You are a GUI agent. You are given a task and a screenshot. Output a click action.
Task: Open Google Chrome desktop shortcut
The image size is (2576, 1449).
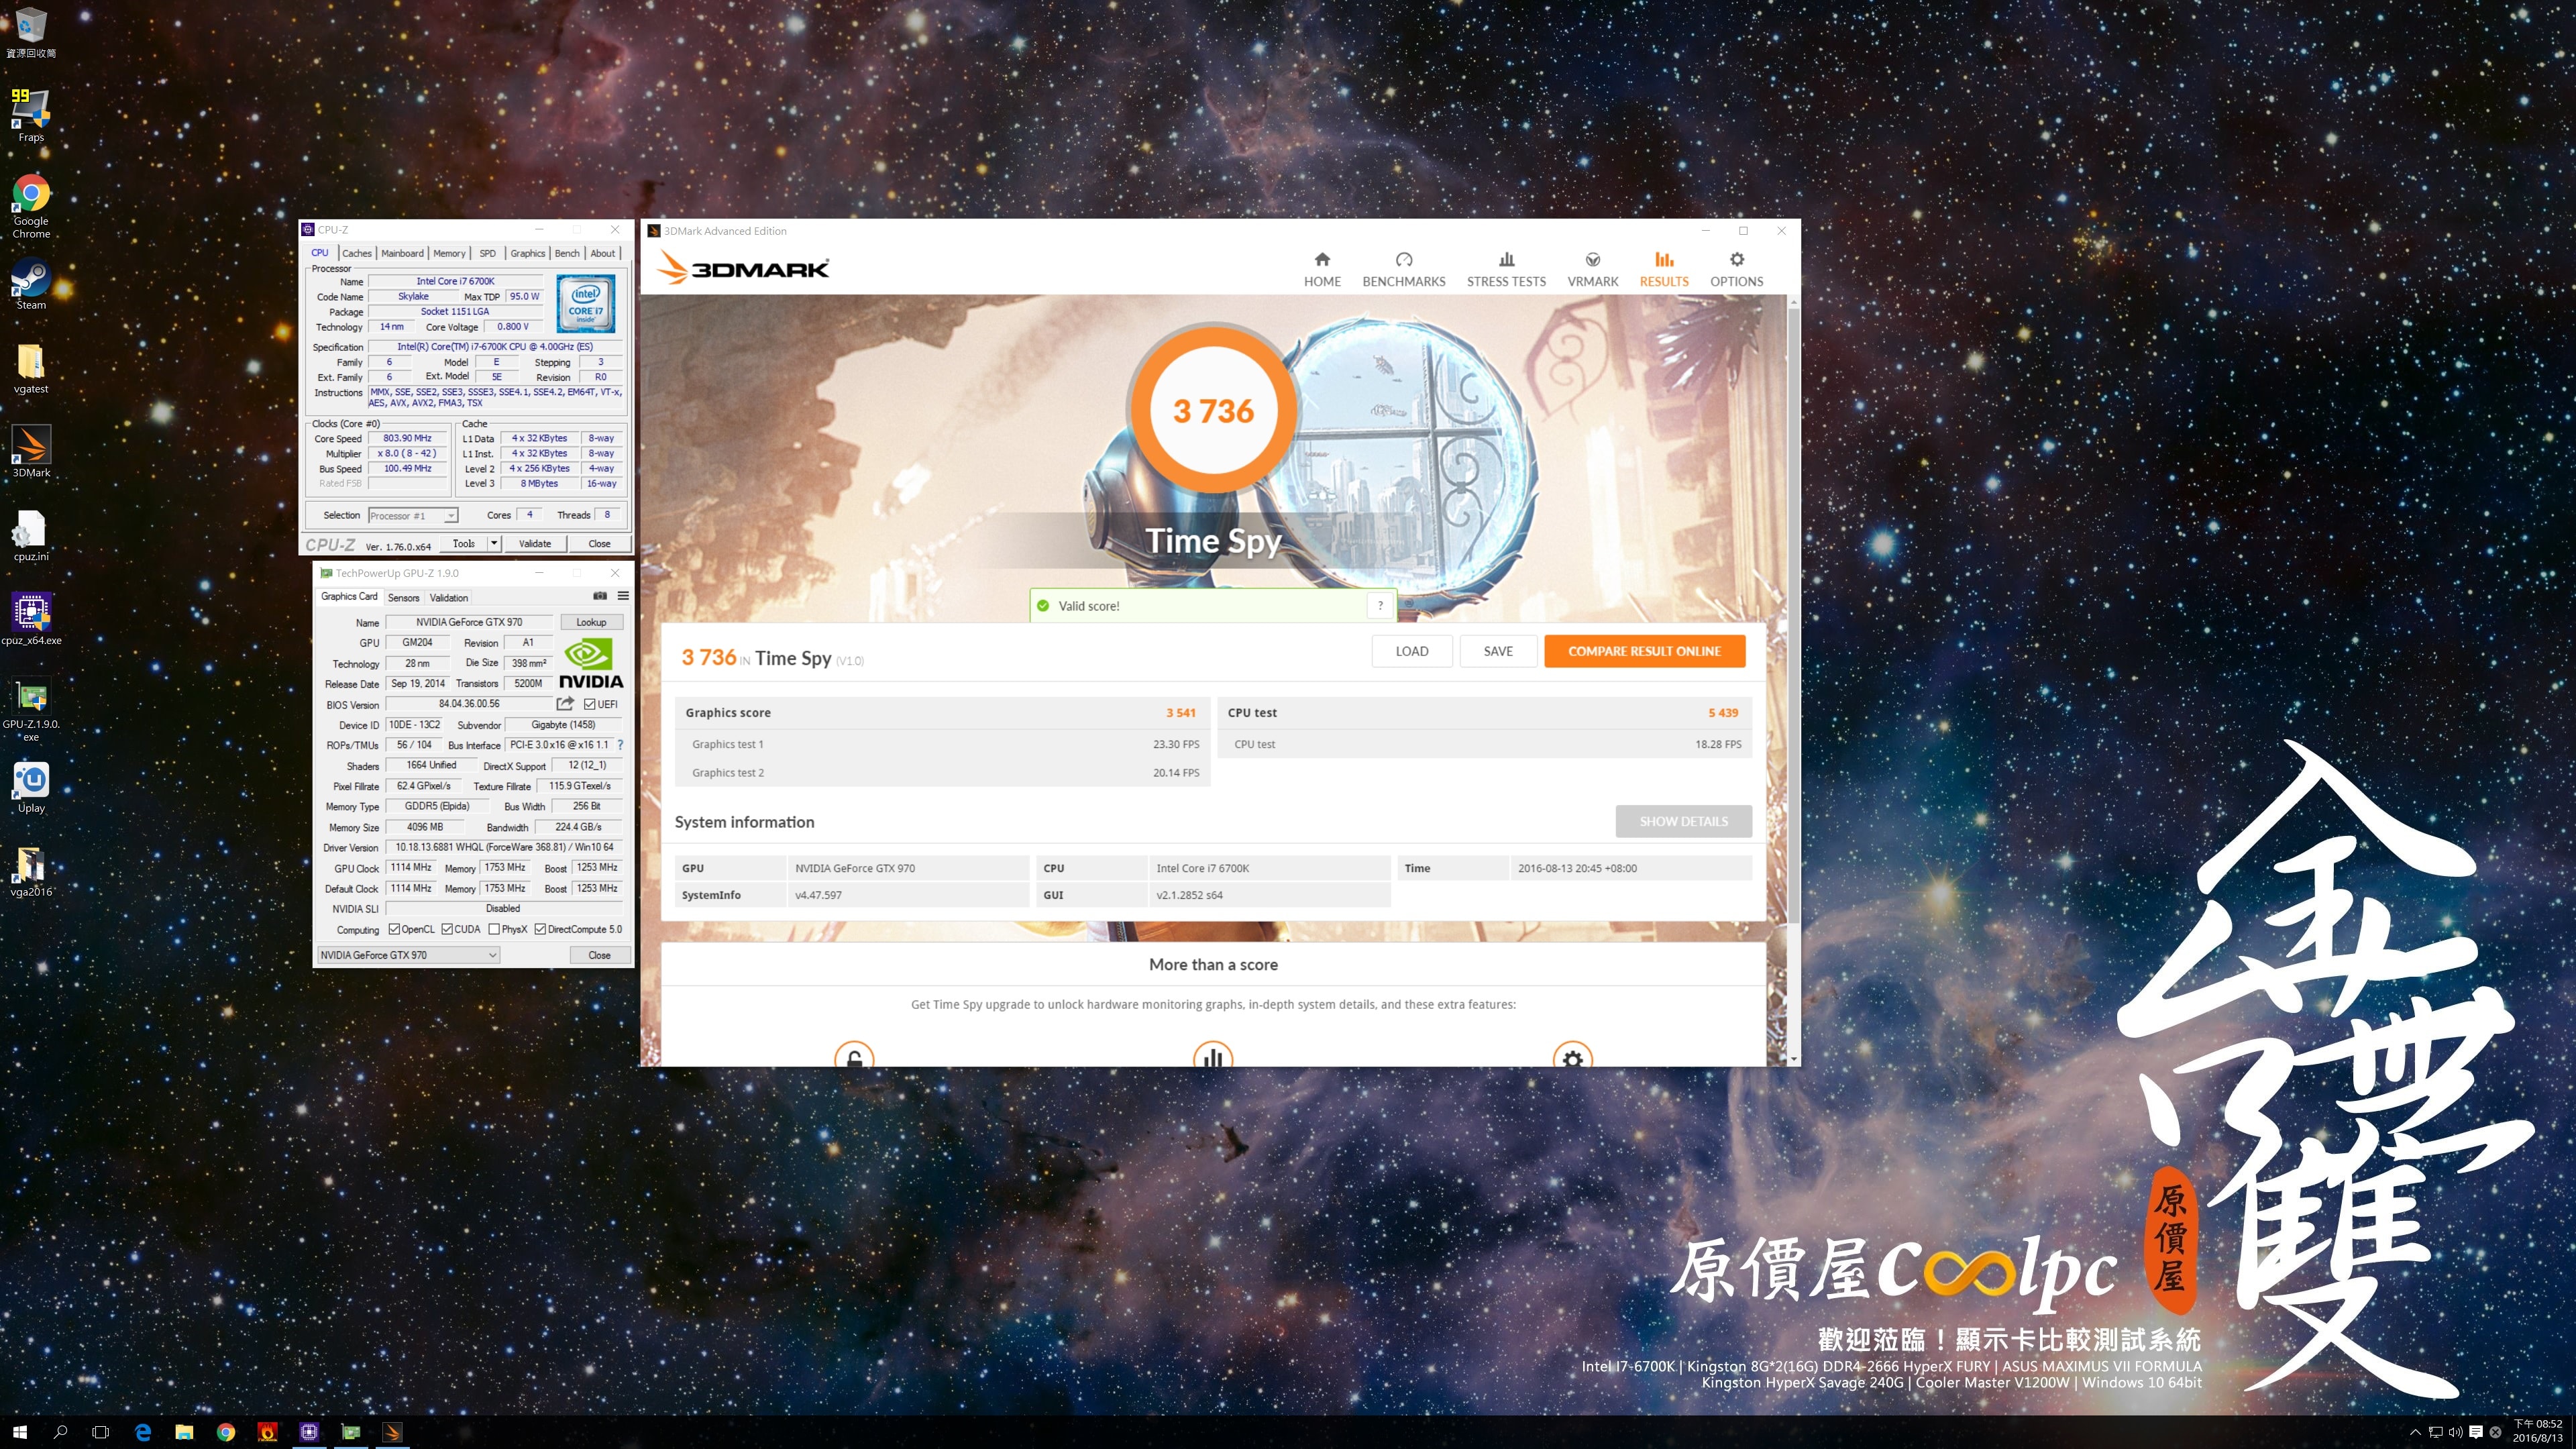(x=31, y=206)
